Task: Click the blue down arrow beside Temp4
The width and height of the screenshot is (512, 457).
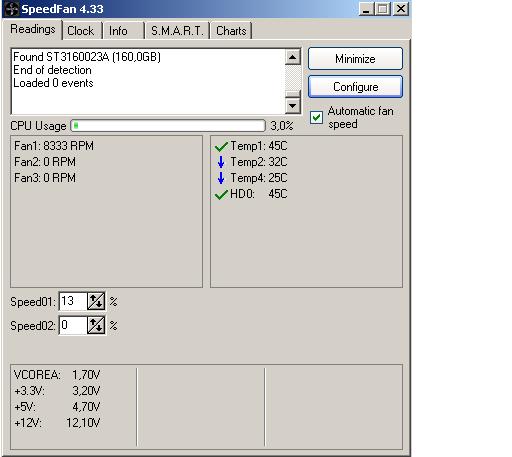Action: 221,178
